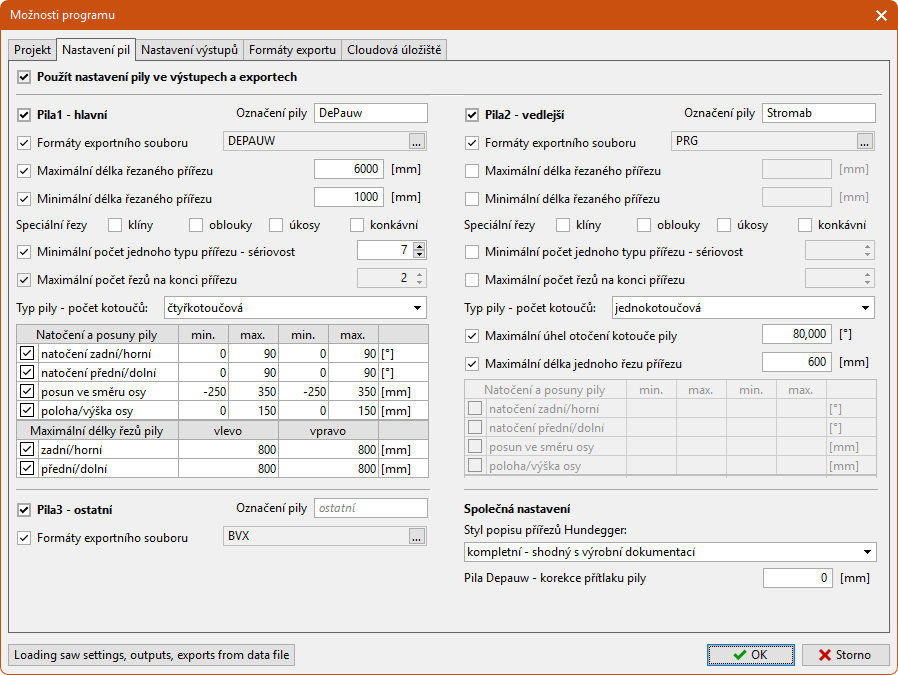
Task: Click Pila Depauw pressure correction field
Action: [797, 578]
